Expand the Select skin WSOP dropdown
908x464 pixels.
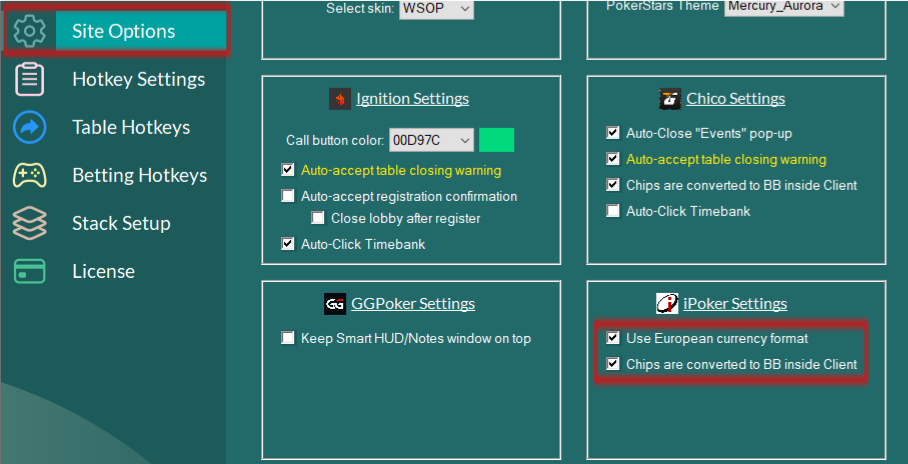point(436,9)
